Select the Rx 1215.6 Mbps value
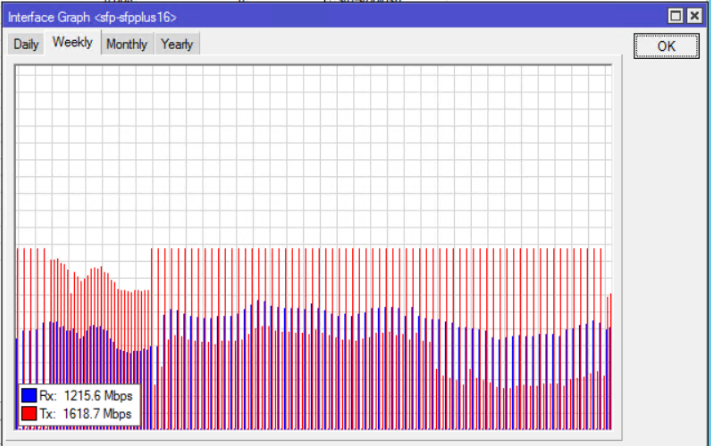 [x=98, y=396]
